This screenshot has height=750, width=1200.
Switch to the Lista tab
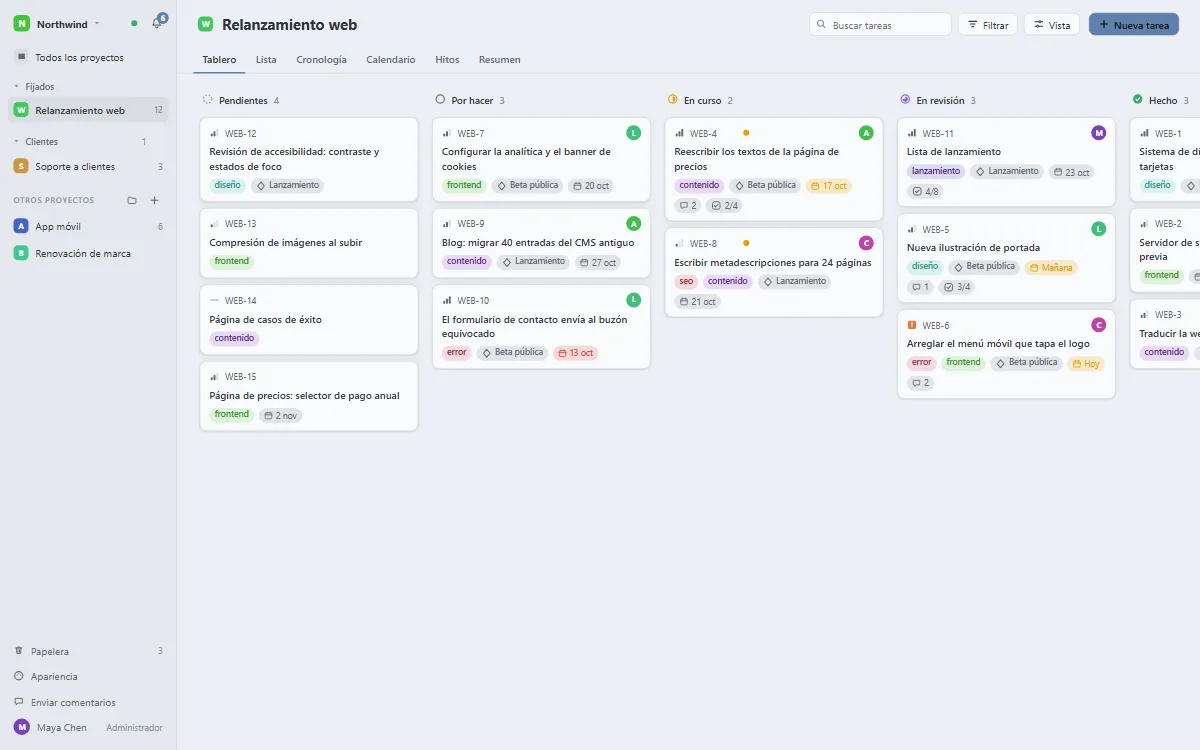point(266,60)
